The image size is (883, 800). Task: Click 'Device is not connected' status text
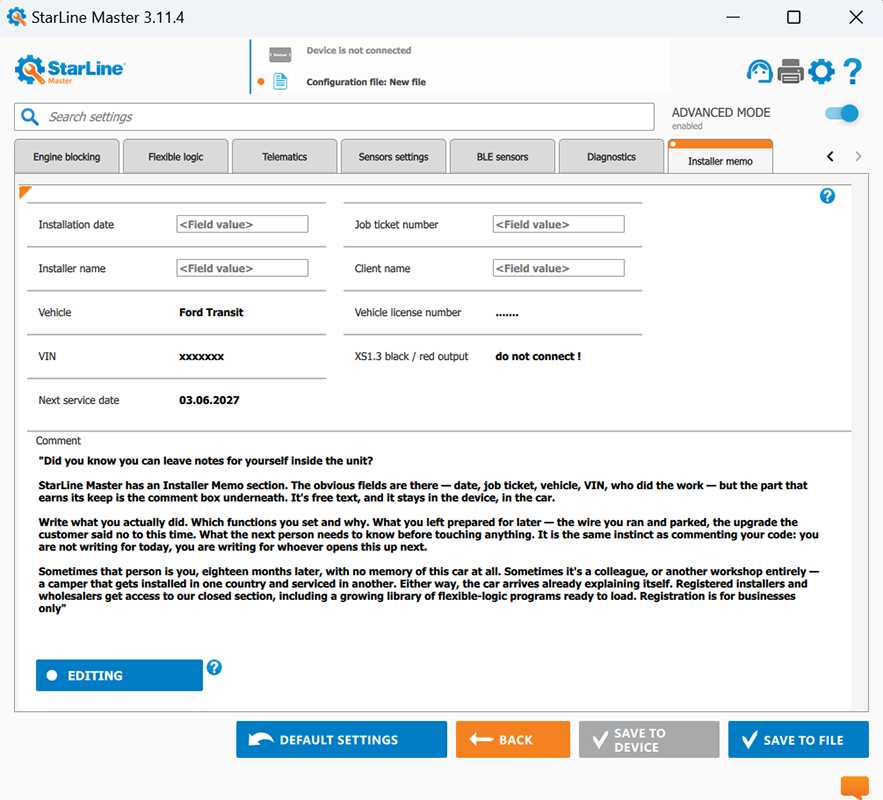coord(359,50)
